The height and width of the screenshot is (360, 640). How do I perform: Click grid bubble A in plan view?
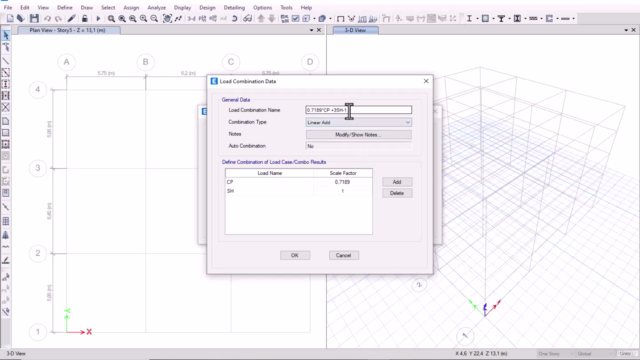[x=67, y=62]
